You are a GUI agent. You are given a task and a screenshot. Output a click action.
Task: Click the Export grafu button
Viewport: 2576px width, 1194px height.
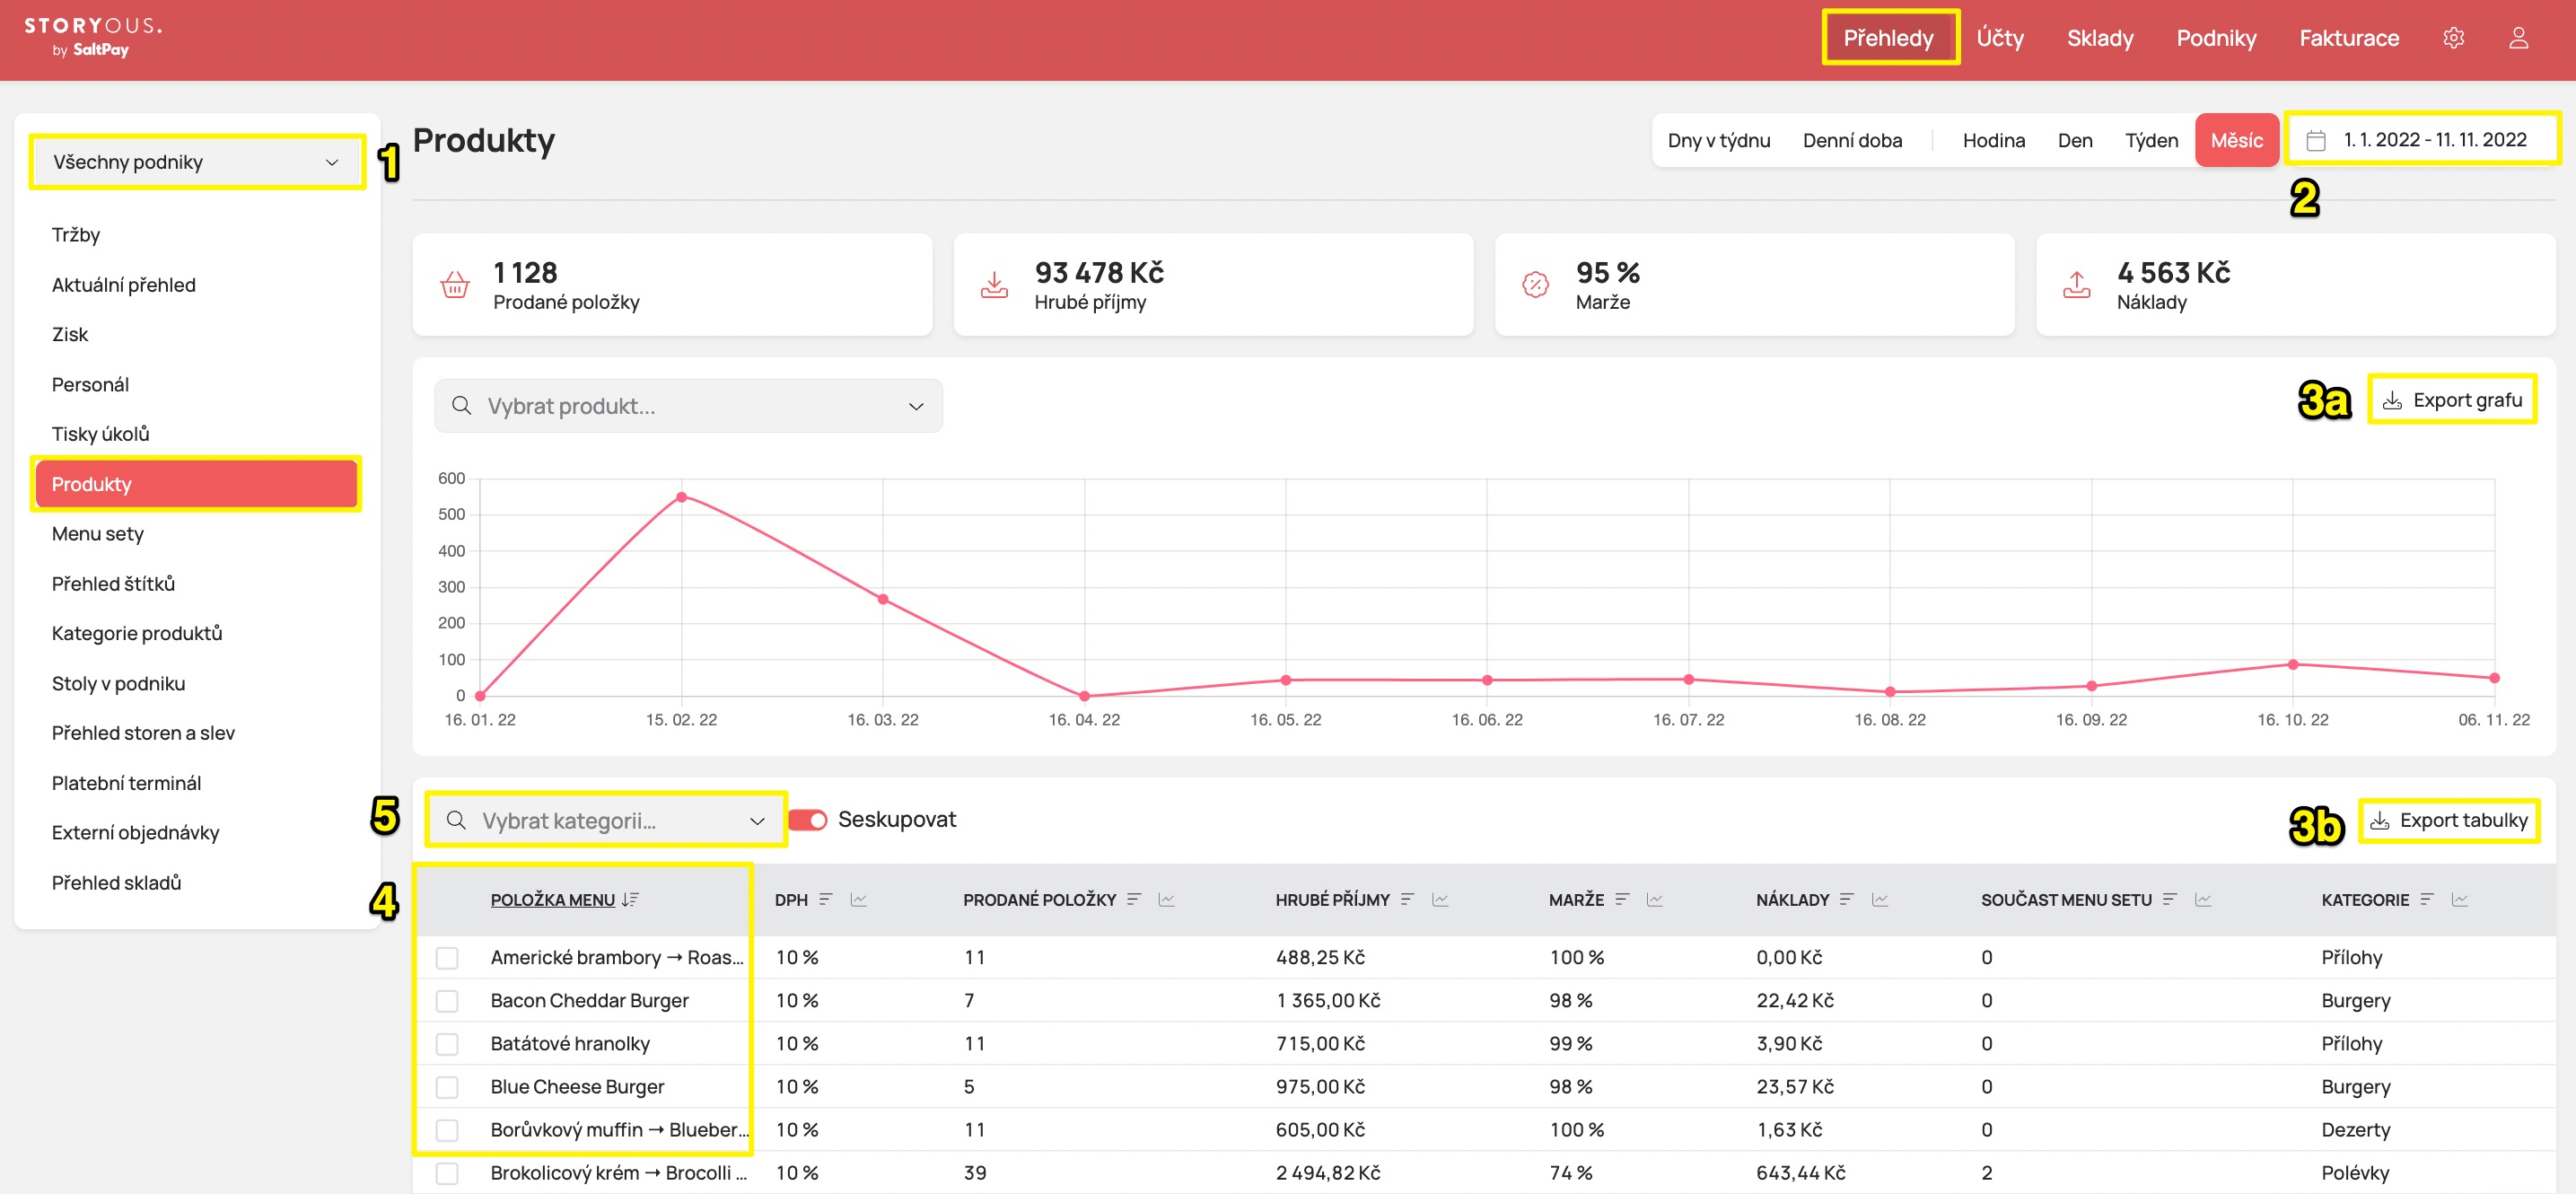[2452, 400]
